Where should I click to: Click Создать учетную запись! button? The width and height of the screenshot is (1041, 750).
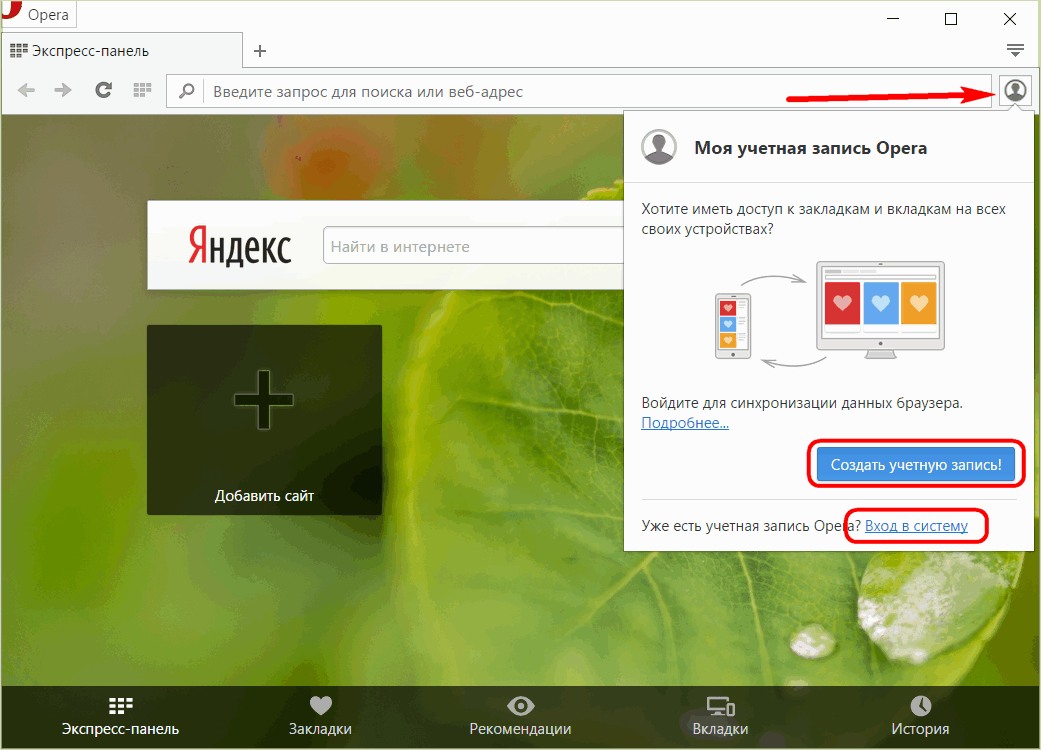[916, 465]
